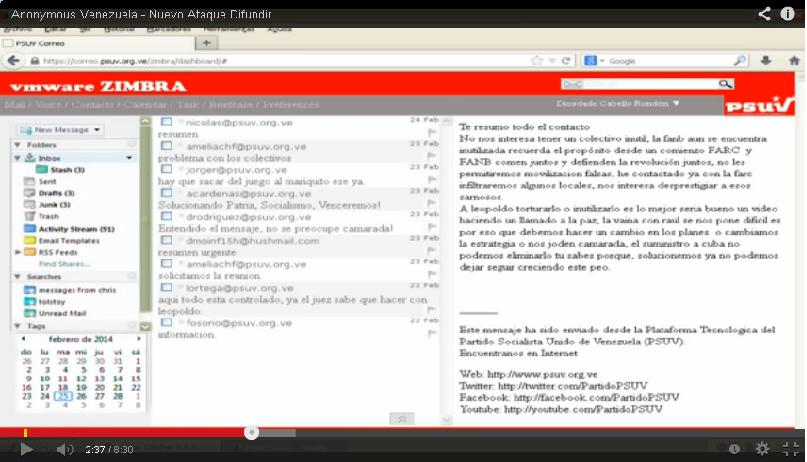Open the Activity Stream folder
Screen dimensions: 807x462
click(x=76, y=229)
